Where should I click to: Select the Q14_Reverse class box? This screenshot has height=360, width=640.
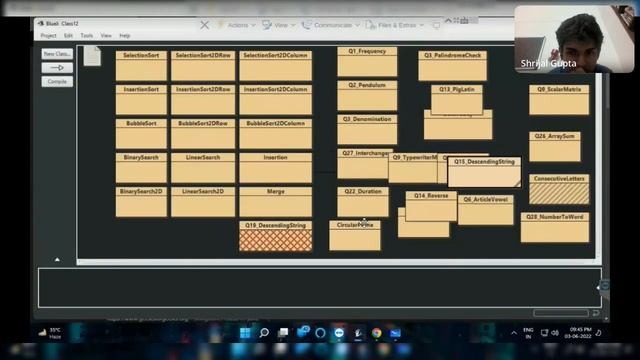click(x=431, y=206)
